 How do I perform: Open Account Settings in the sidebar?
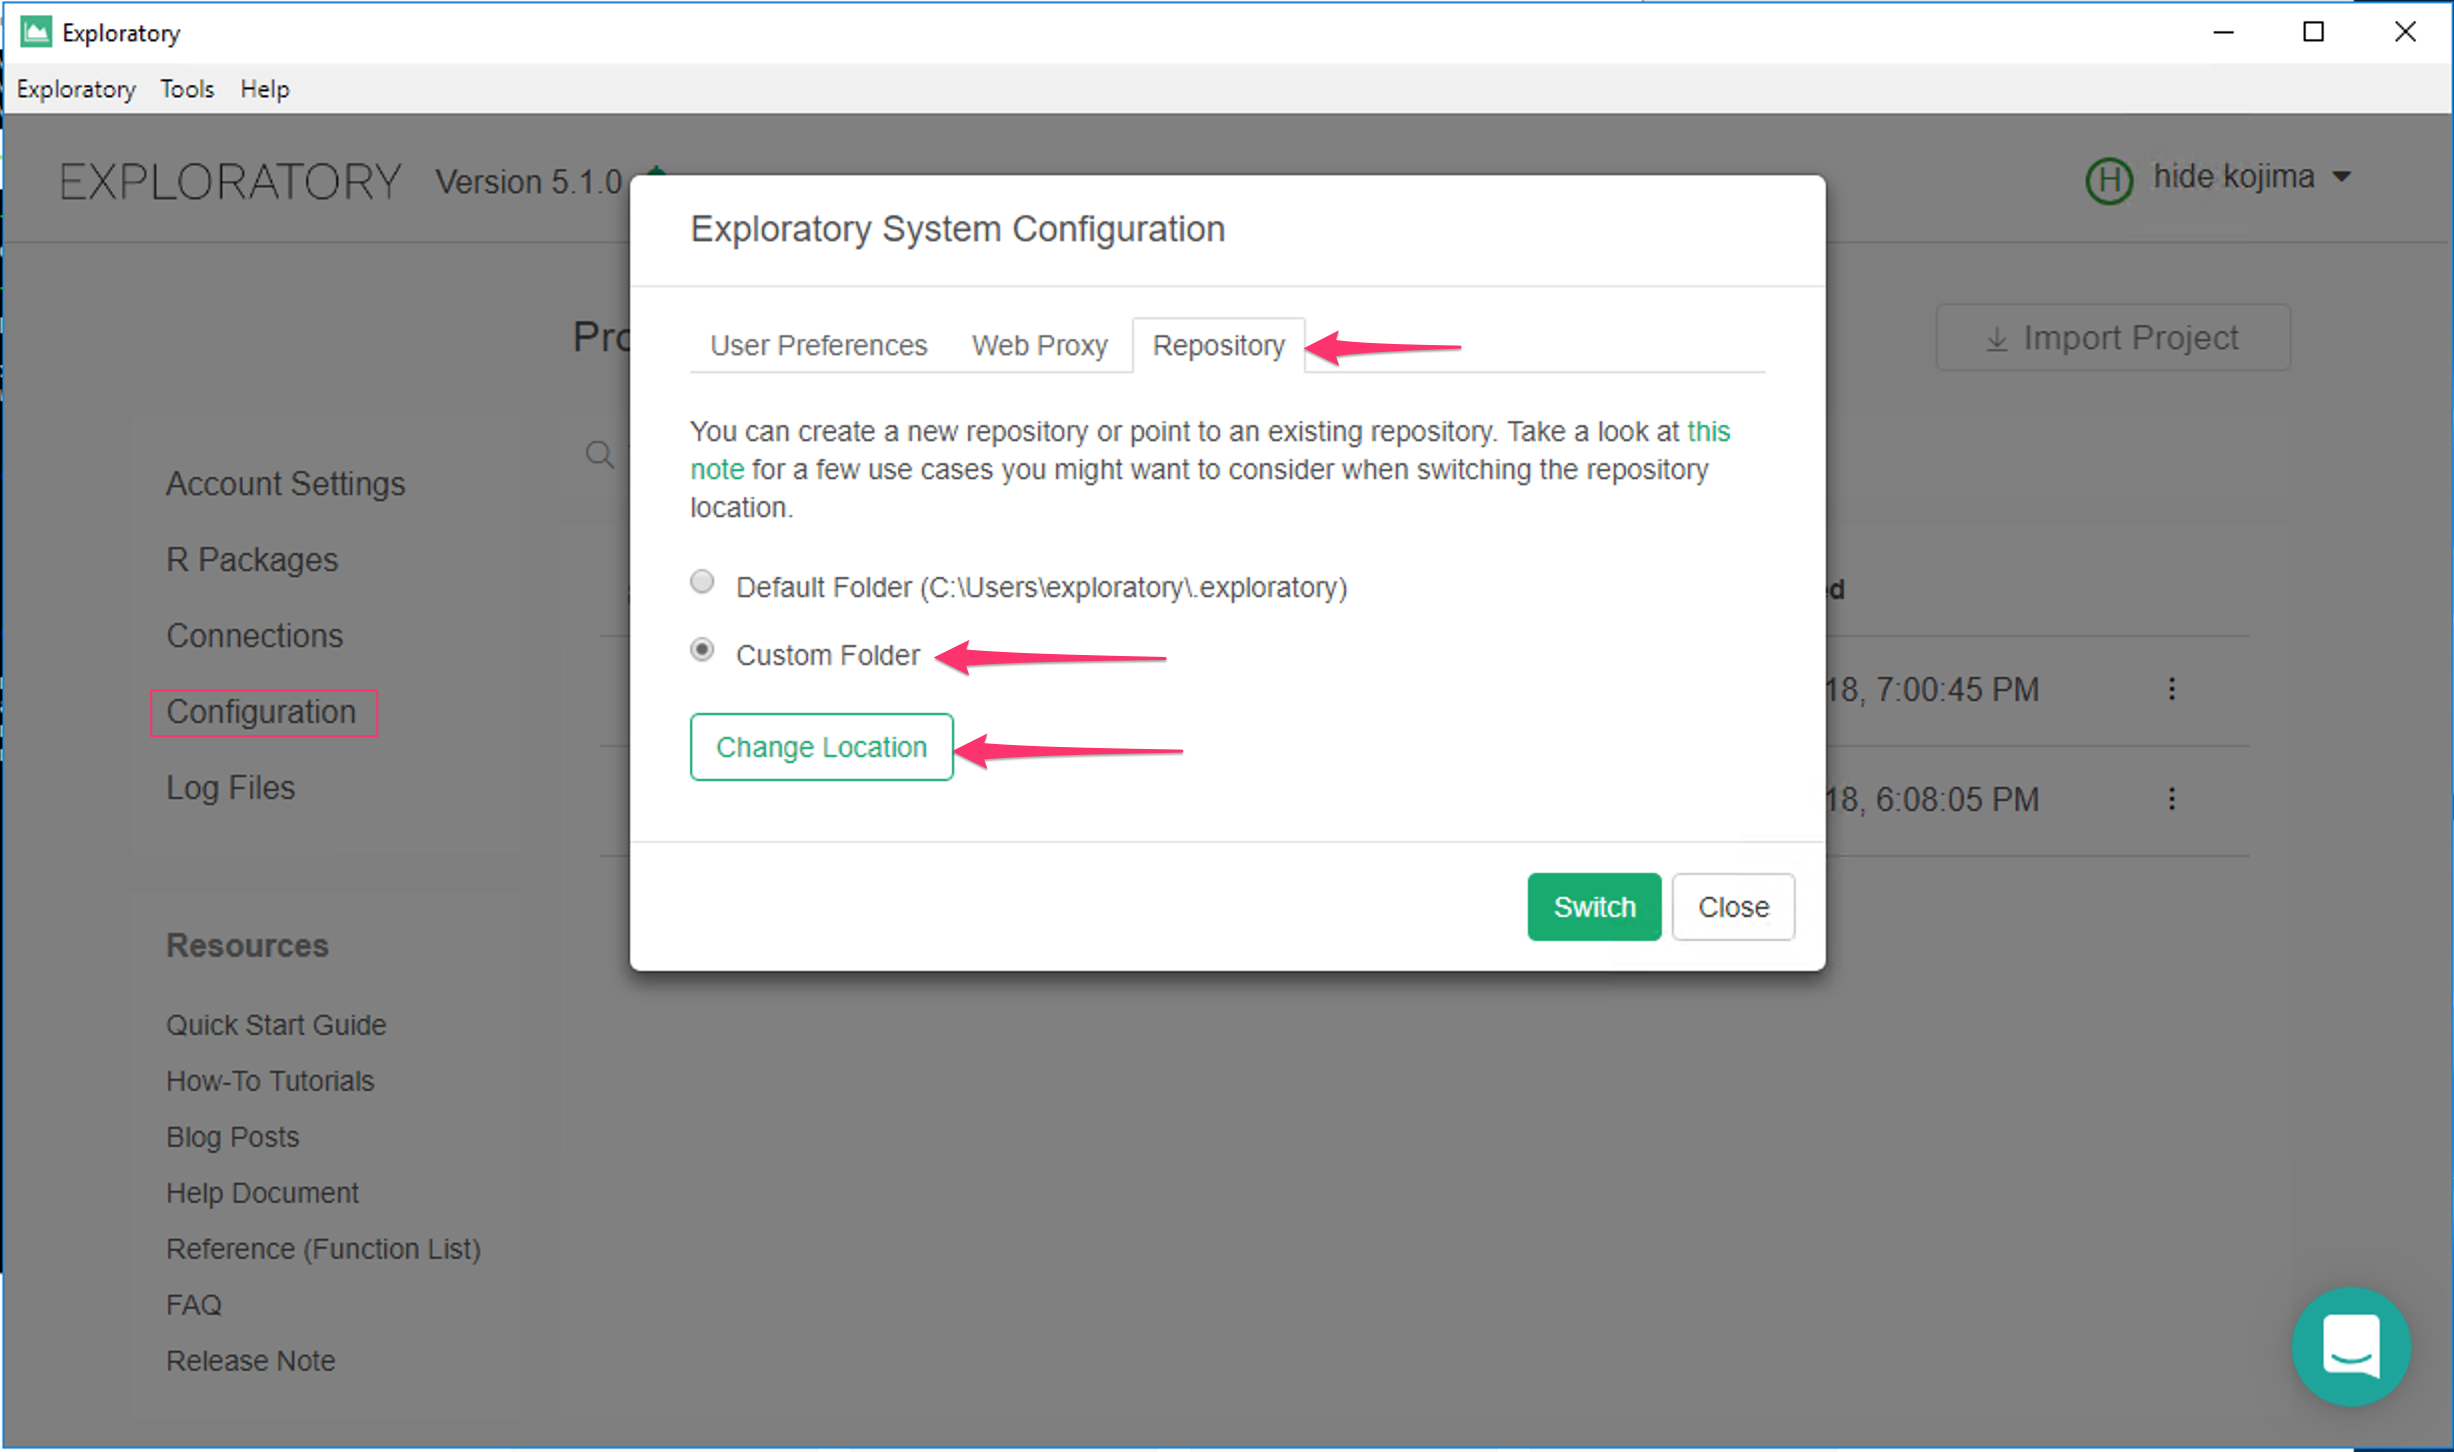[285, 484]
